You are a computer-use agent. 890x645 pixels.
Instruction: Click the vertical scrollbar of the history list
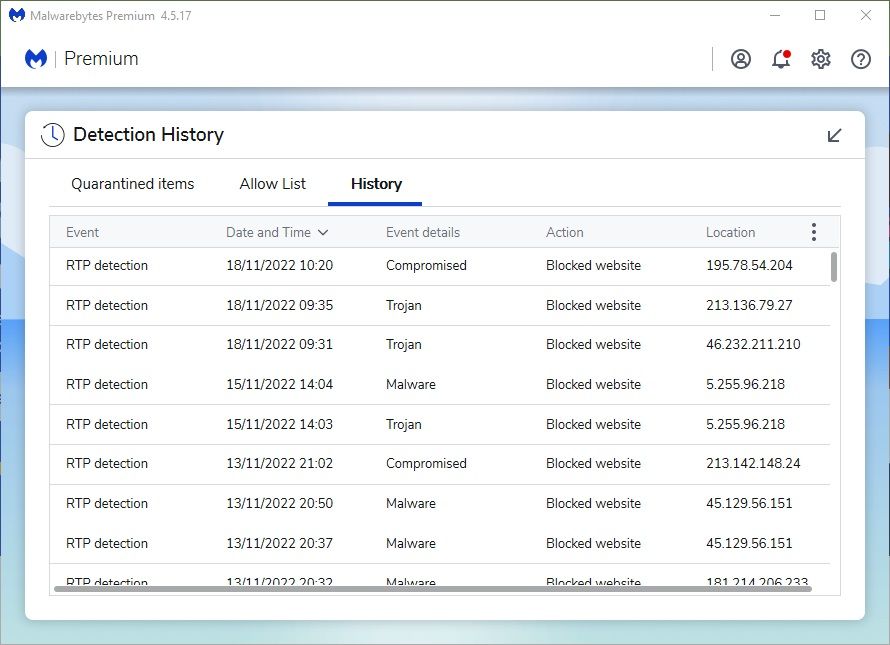(834, 267)
